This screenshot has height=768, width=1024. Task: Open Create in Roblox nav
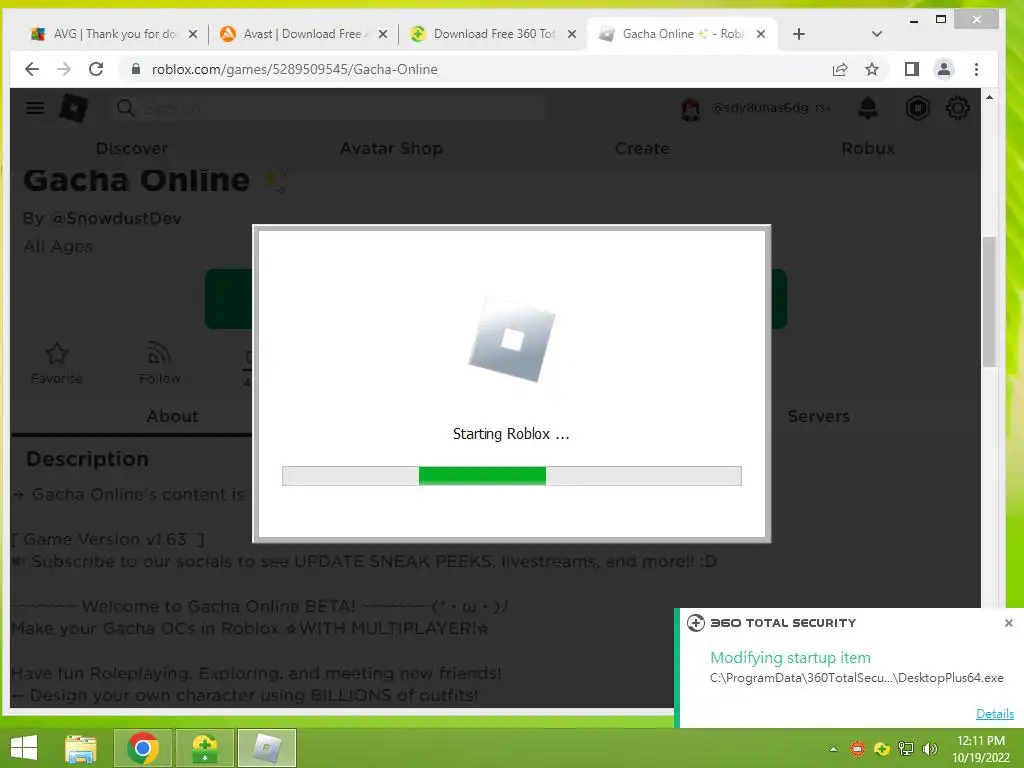click(x=642, y=148)
